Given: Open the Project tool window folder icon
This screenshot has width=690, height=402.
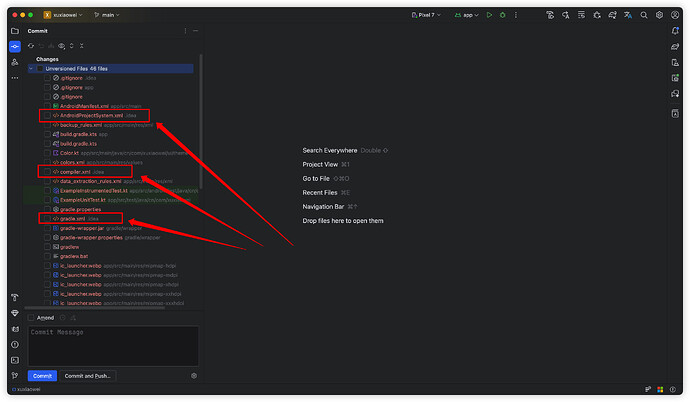Looking at the screenshot, I should 14,31.
